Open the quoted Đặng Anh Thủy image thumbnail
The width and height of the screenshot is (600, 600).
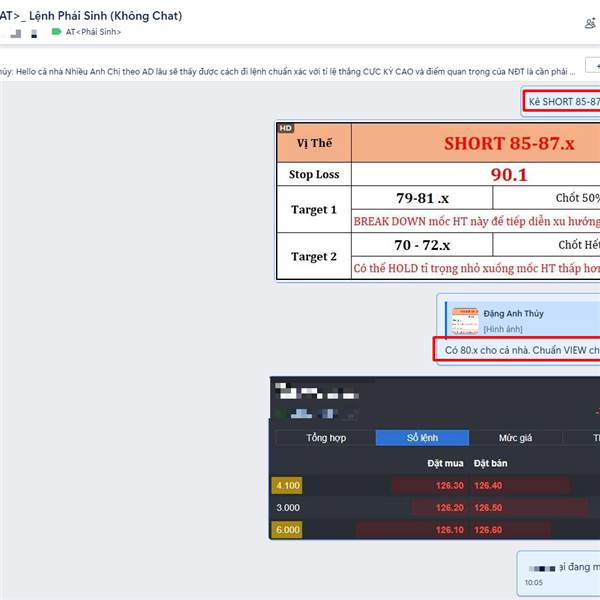[465, 321]
